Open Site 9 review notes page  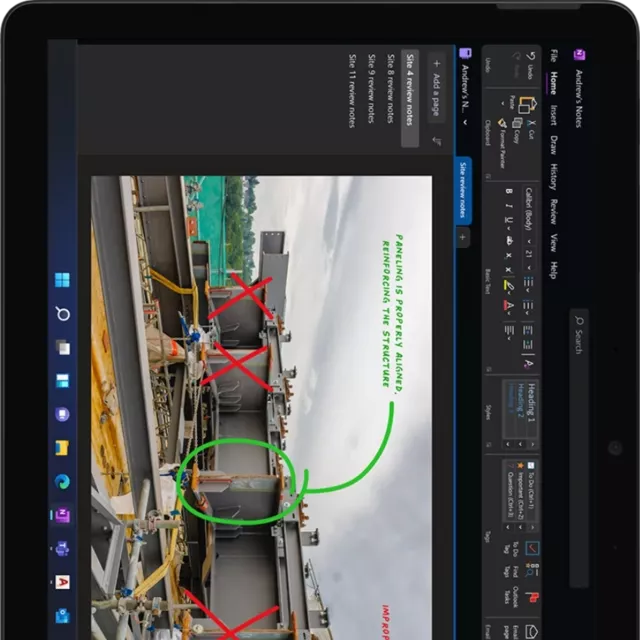point(371,88)
